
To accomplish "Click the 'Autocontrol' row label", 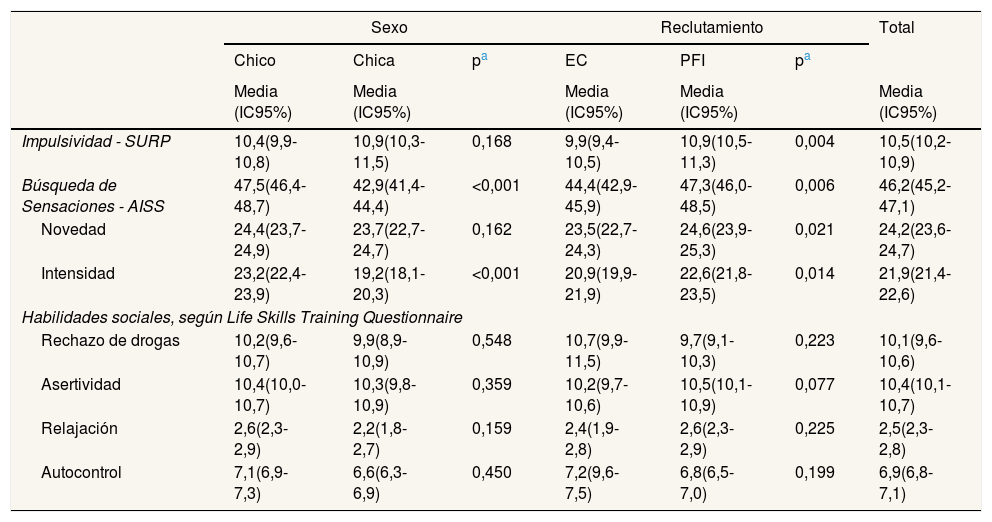I will pos(81,471).
